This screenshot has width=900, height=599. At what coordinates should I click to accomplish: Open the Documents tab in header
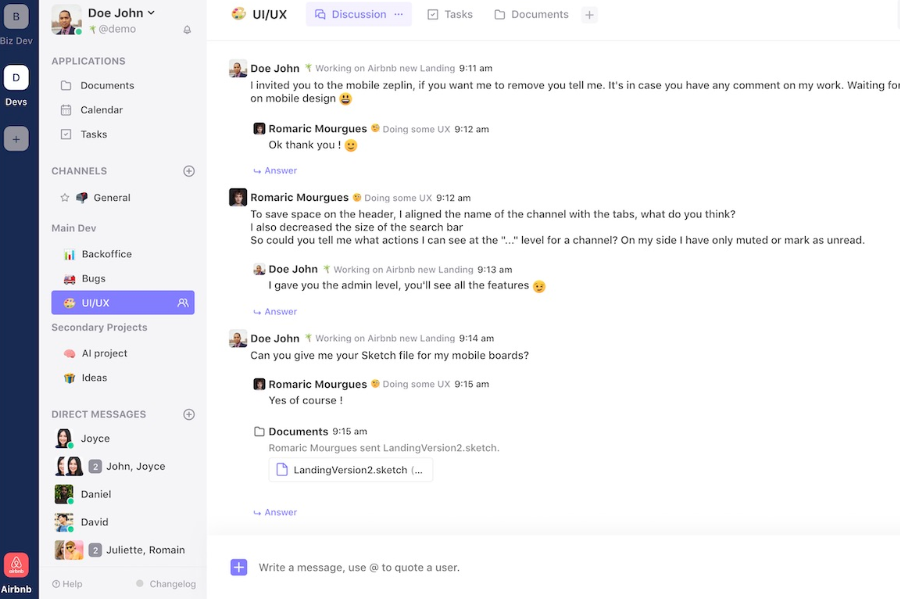[532, 14]
